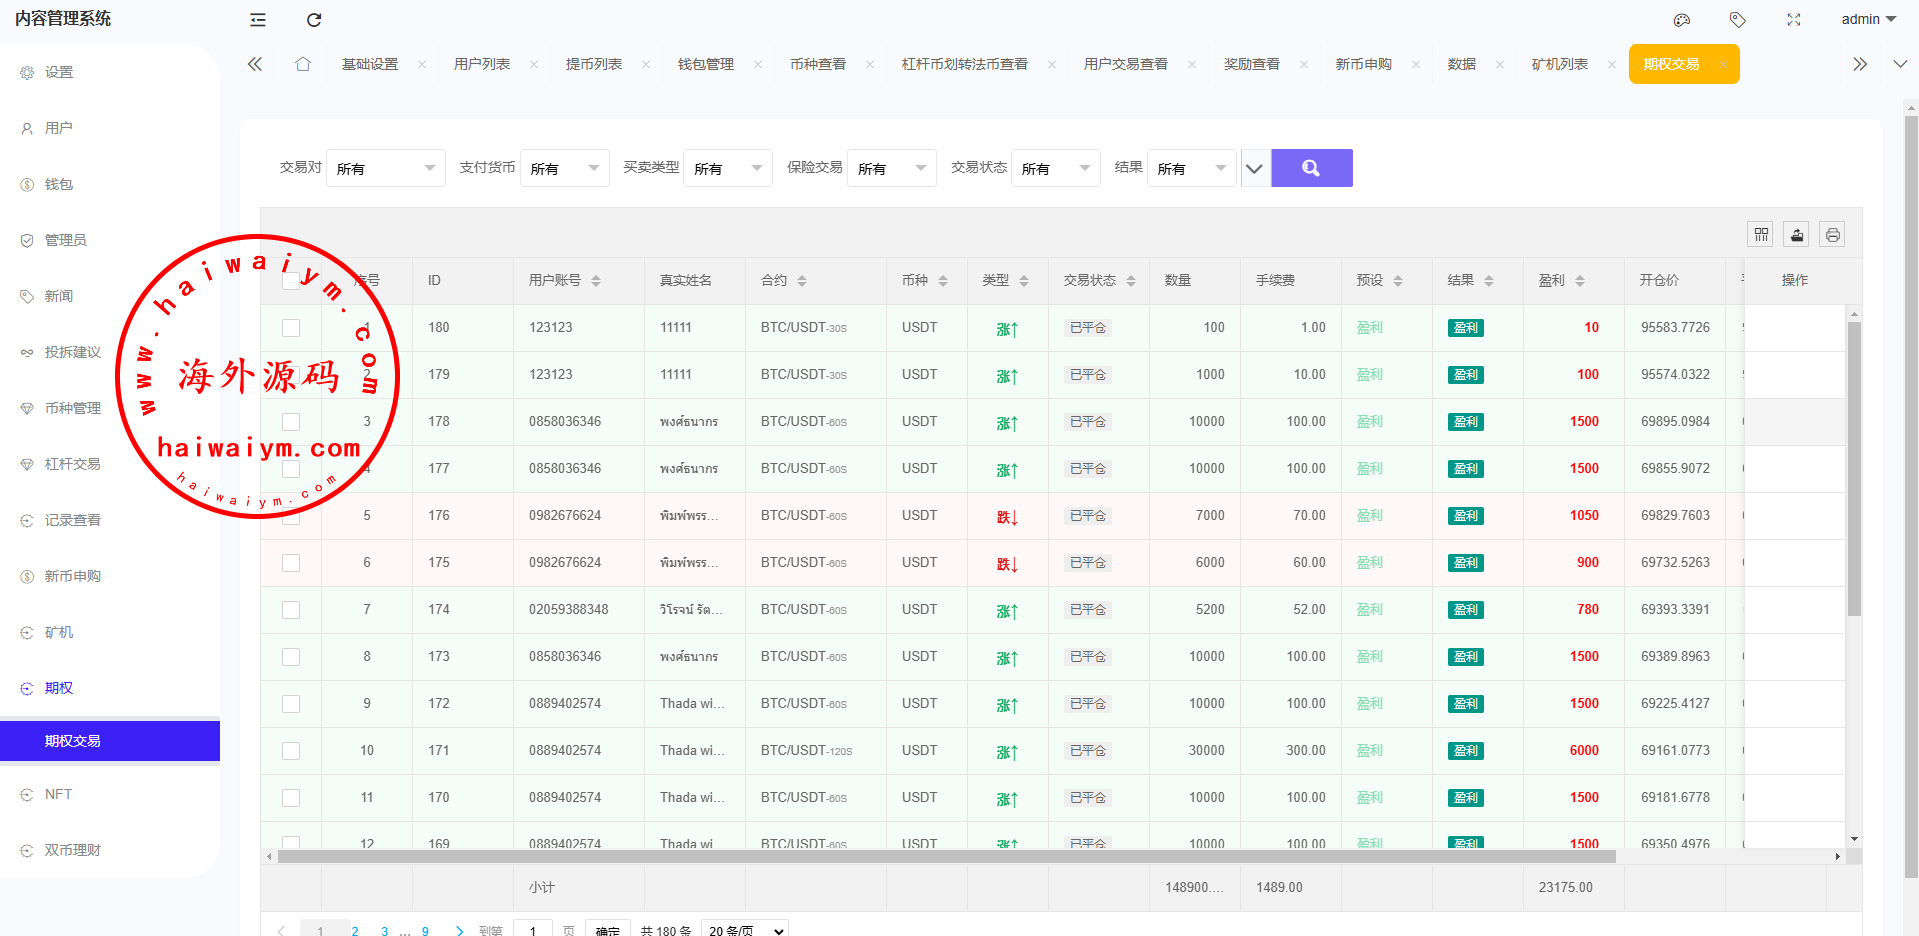Go to the home tab icon
The width and height of the screenshot is (1919, 936).
click(x=303, y=64)
